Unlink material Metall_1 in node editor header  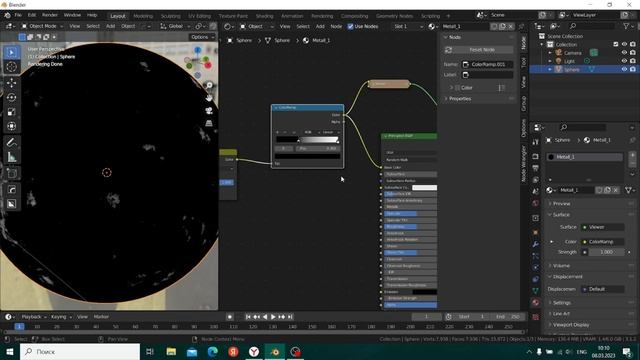(x=511, y=26)
